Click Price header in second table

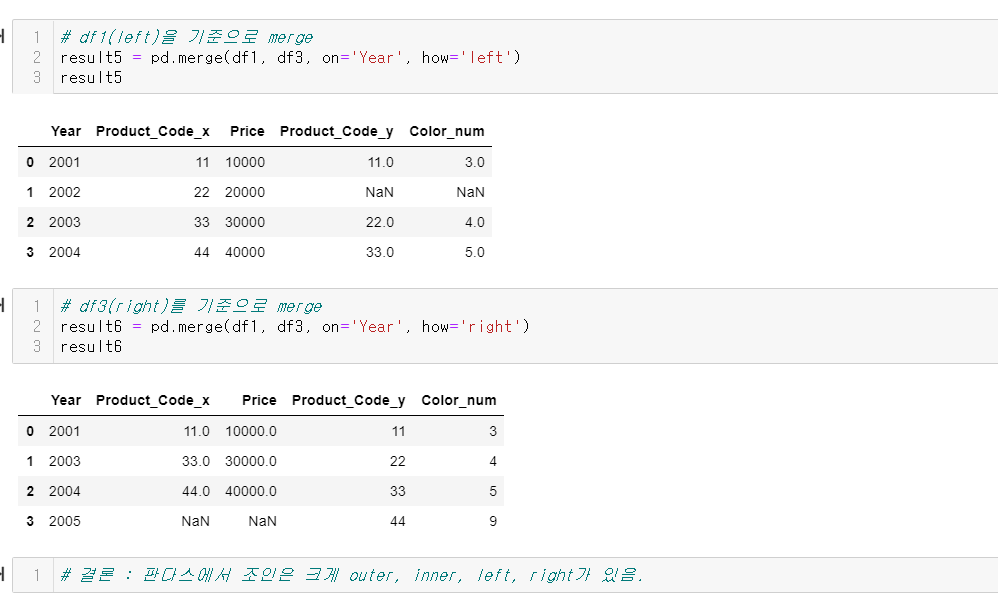coord(259,401)
